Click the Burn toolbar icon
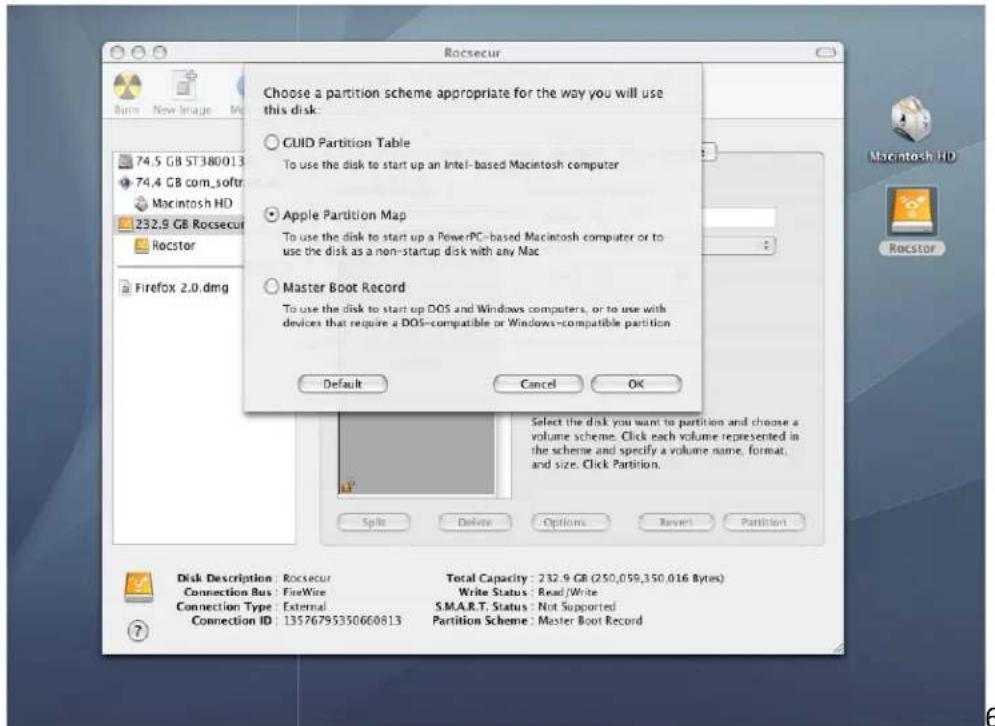Image resolution: width=995 pixels, height=726 pixels. click(126, 85)
